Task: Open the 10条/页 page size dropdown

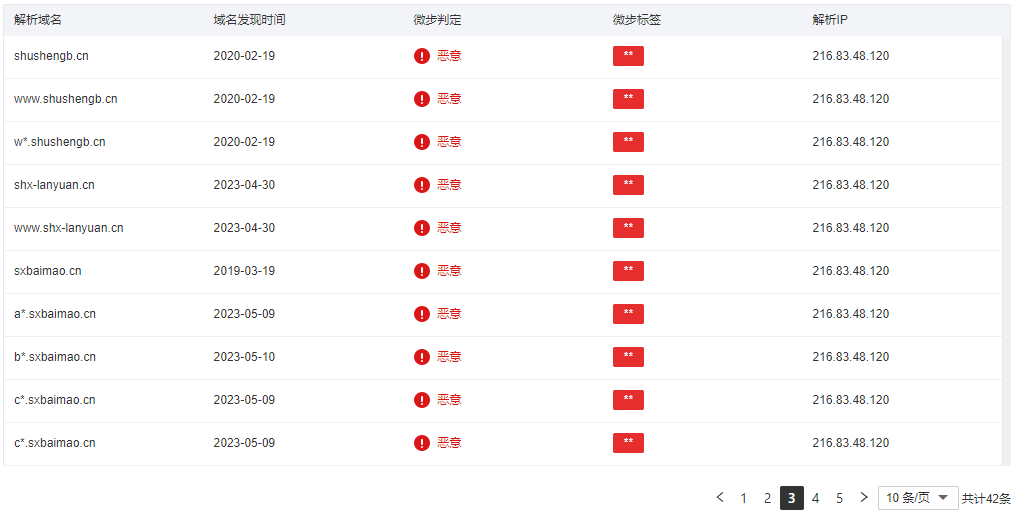Action: coord(917,498)
